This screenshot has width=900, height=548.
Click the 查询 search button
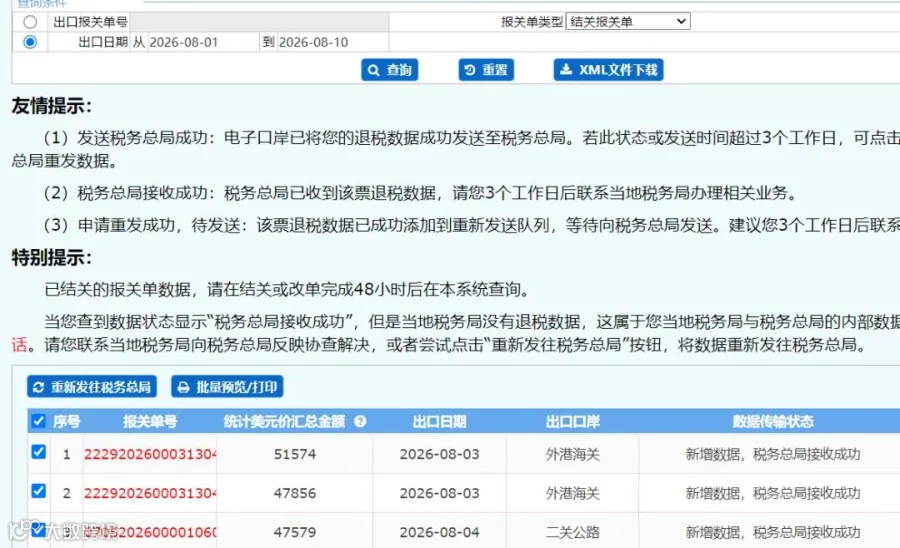point(390,70)
